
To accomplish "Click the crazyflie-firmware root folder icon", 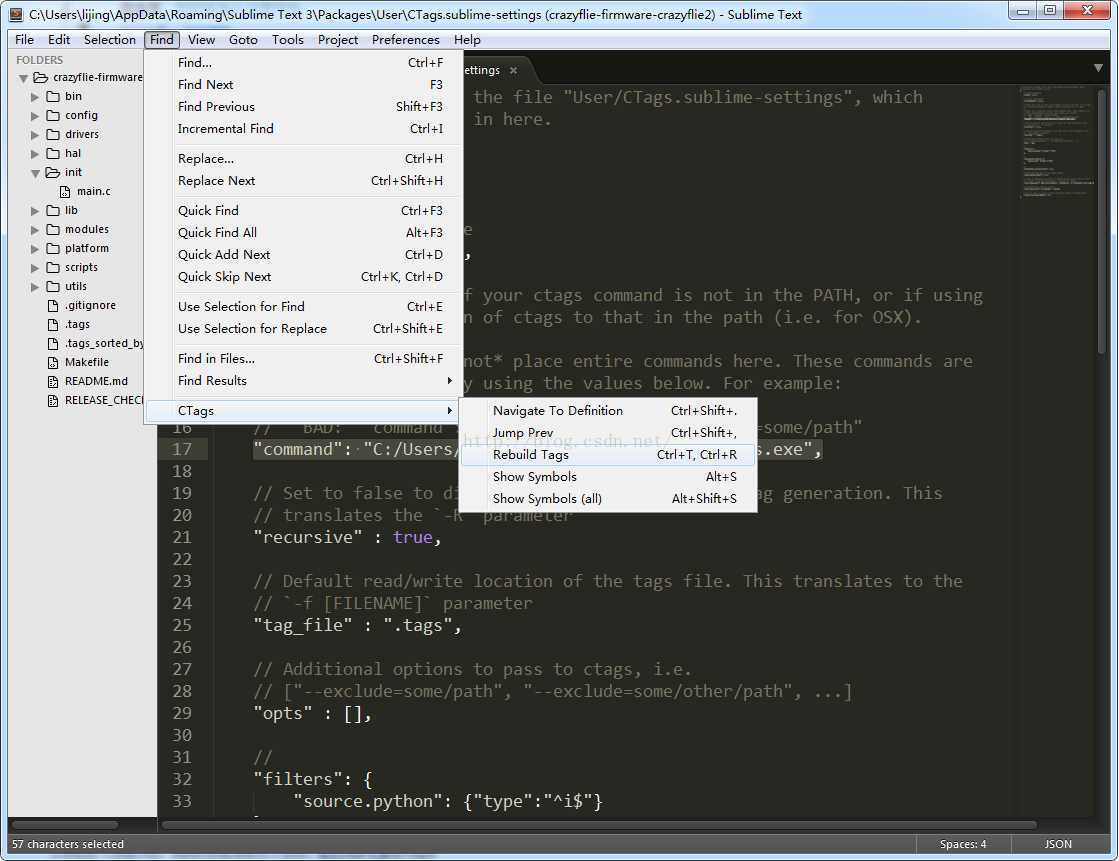I will click(41, 77).
